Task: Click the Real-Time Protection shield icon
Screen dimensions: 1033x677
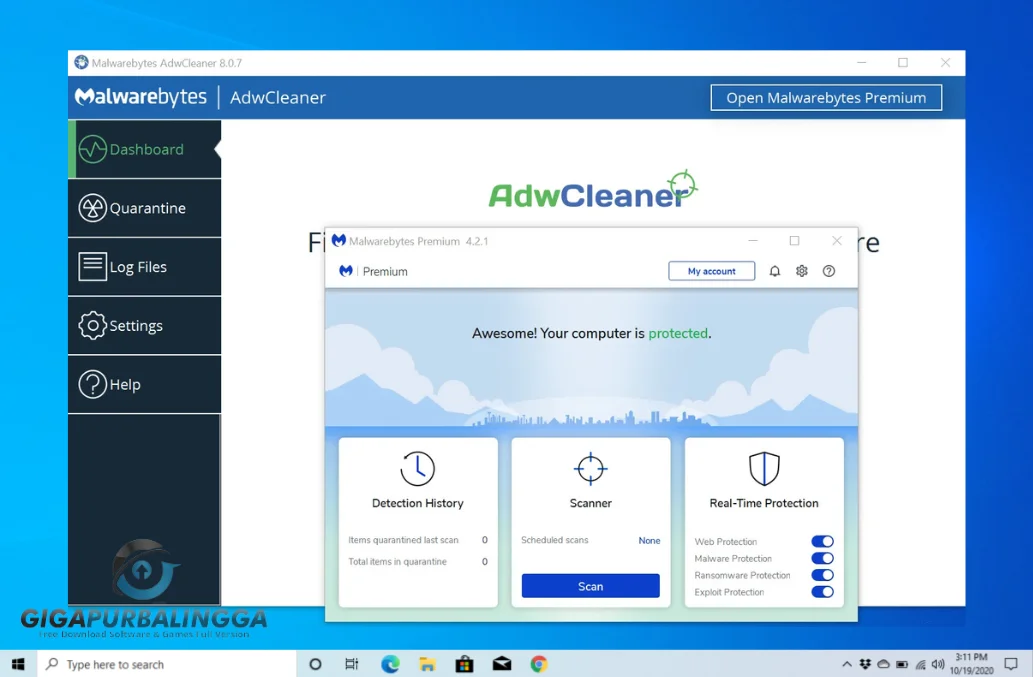Action: point(763,469)
